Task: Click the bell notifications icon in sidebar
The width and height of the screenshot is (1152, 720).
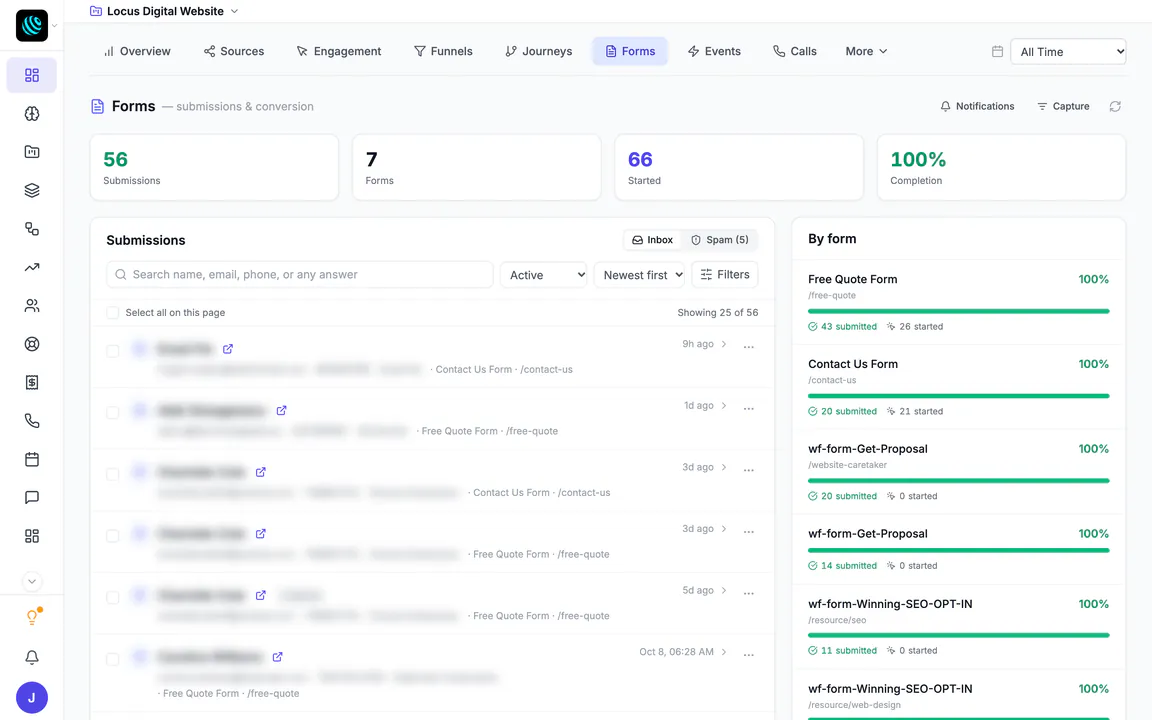Action: pyautogui.click(x=32, y=658)
